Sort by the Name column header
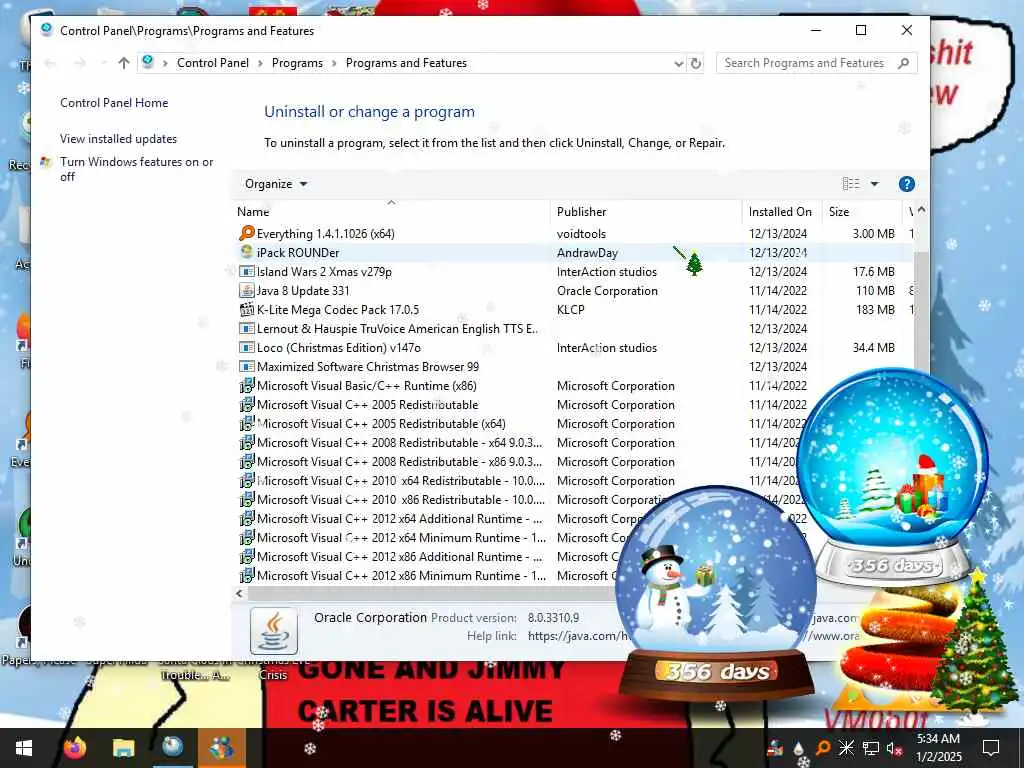The width and height of the screenshot is (1024, 768). tap(392, 212)
